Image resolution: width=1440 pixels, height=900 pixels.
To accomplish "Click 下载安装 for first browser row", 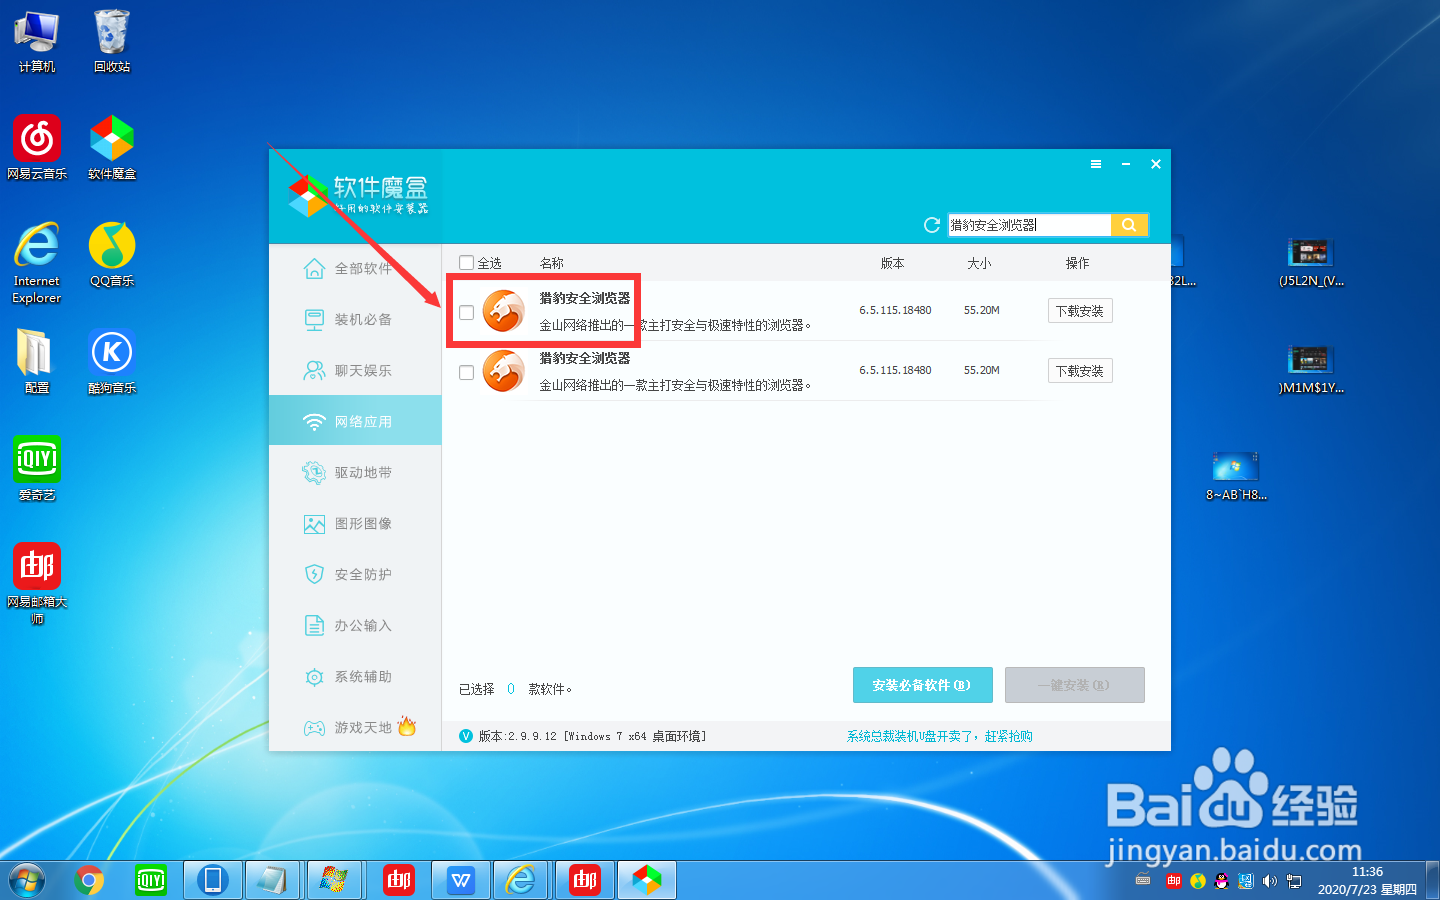I will pyautogui.click(x=1080, y=311).
